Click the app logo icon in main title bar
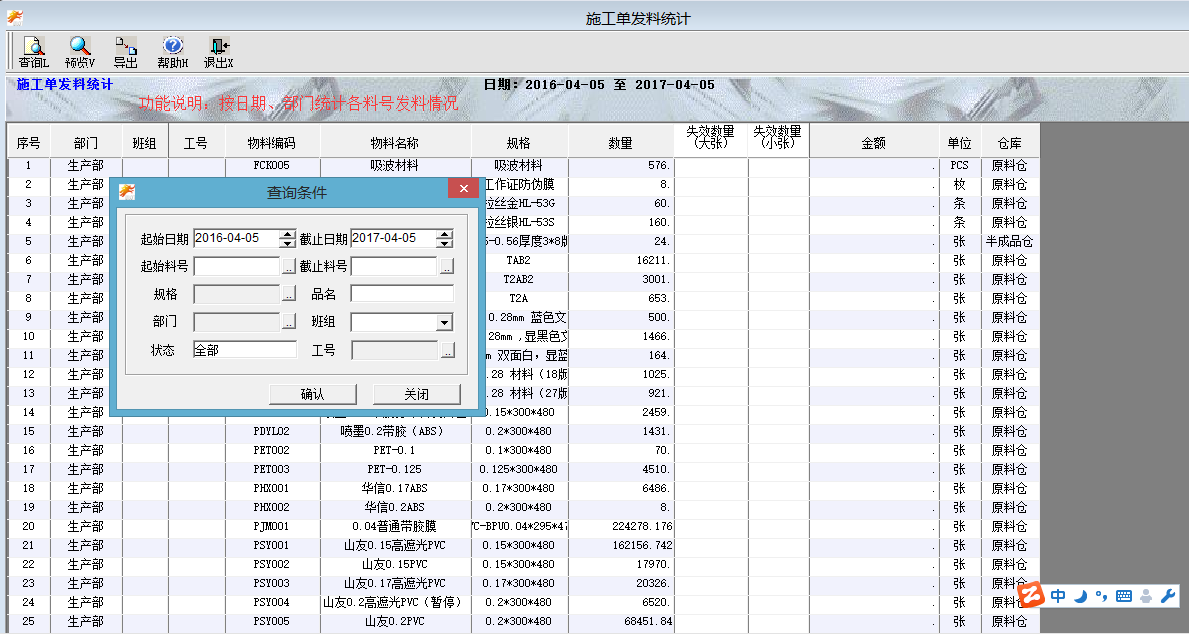The height and width of the screenshot is (635, 1189). pyautogui.click(x=14, y=17)
